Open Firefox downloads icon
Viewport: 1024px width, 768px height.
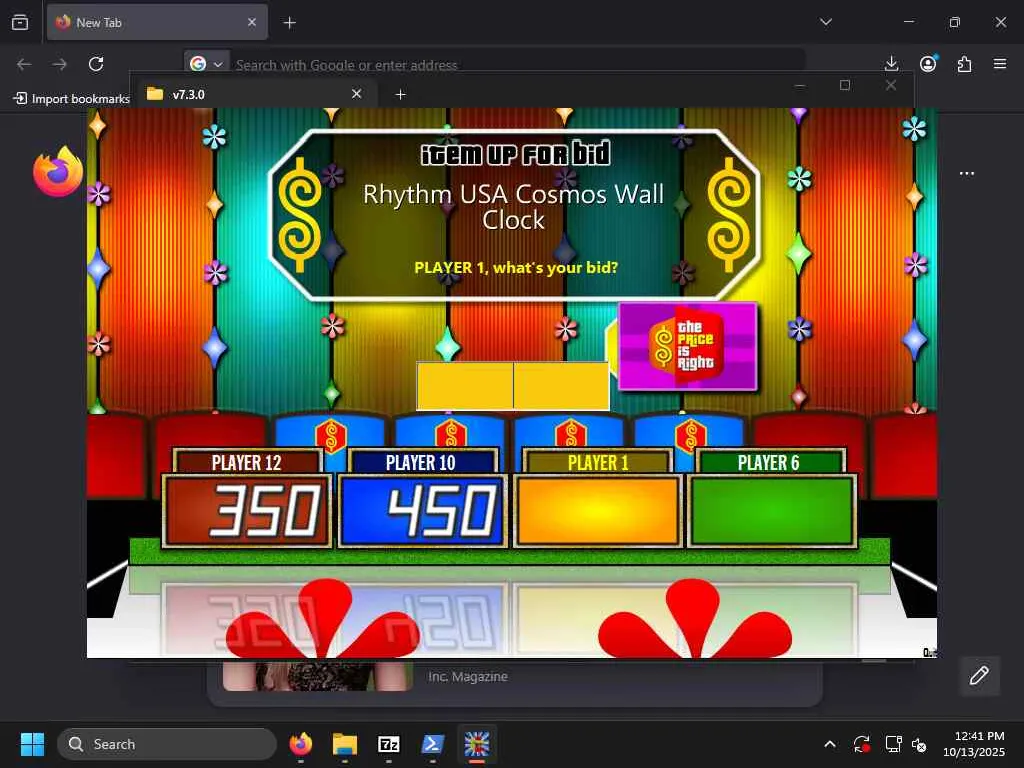click(891, 64)
